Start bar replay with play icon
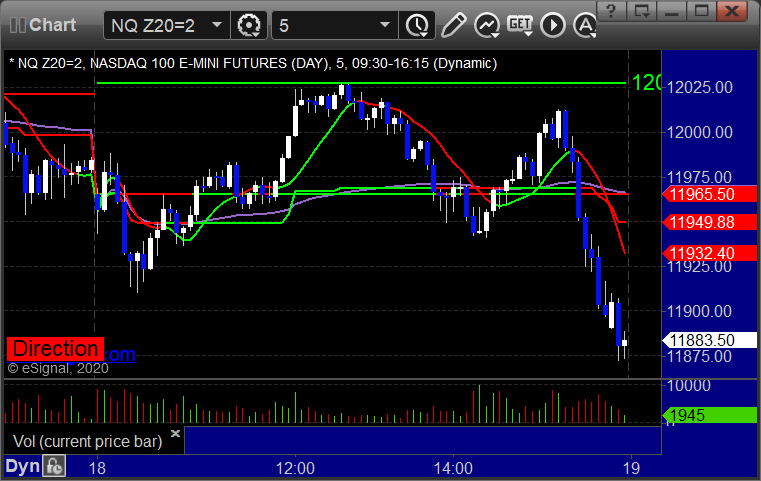This screenshot has height=481, width=761. (x=553, y=25)
